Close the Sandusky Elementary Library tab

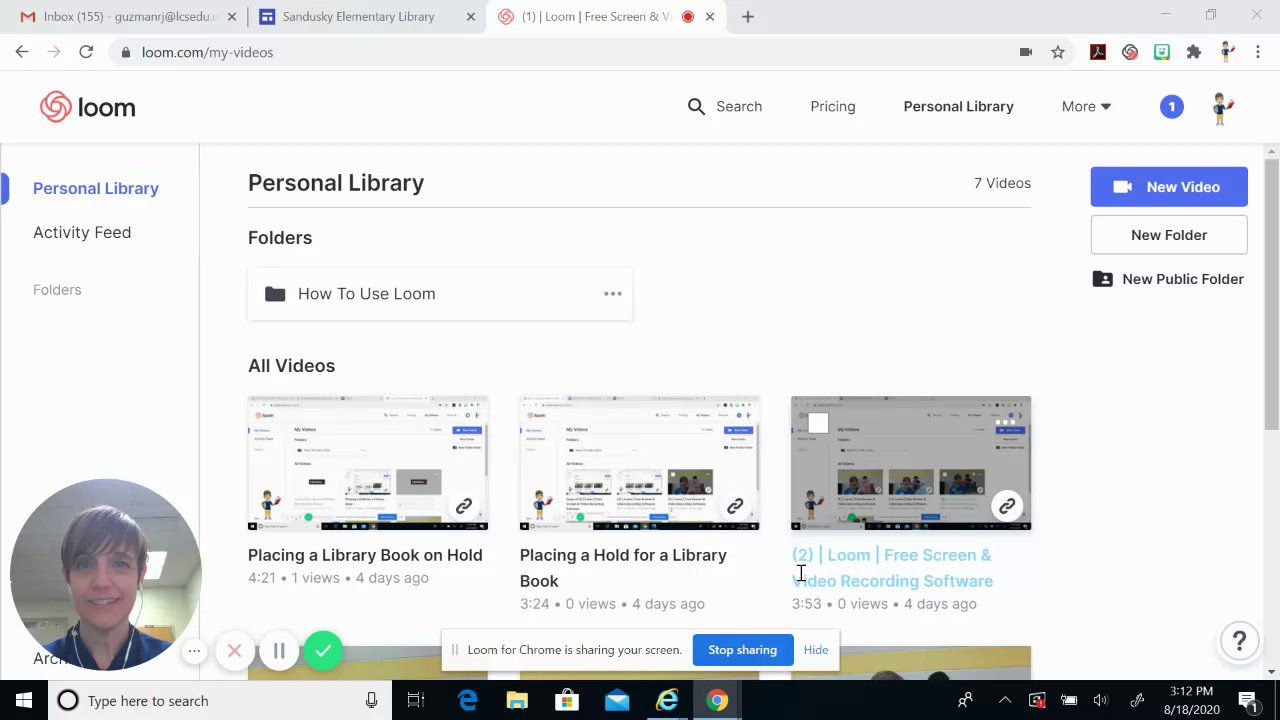click(x=471, y=17)
